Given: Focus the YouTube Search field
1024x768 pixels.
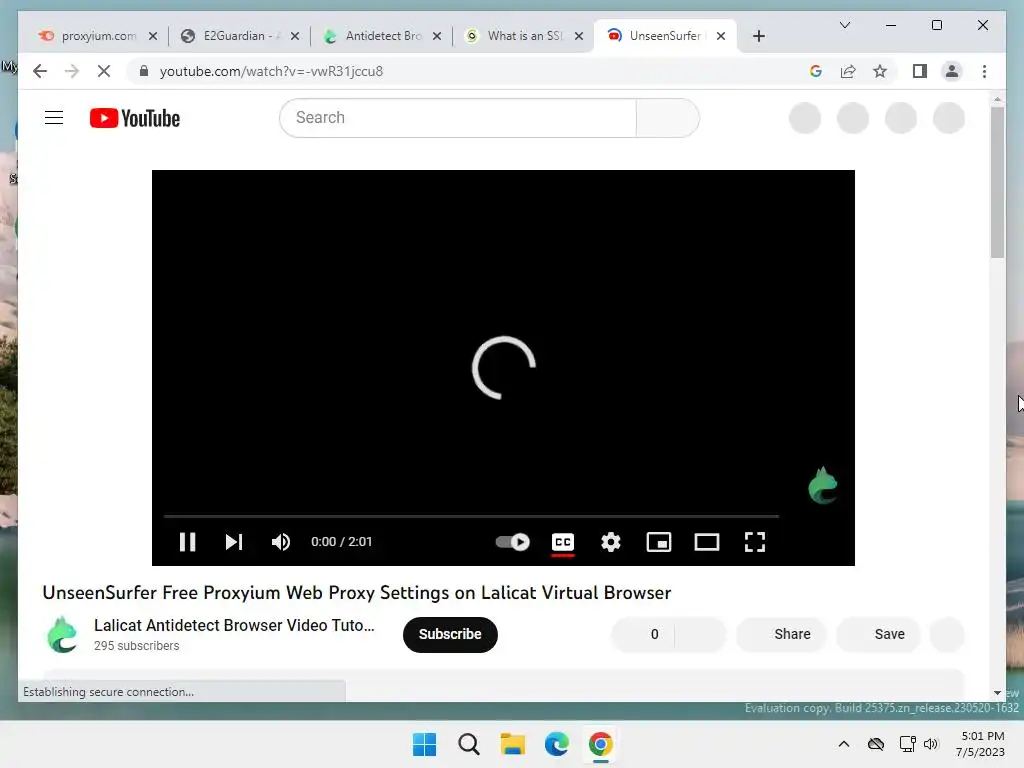Looking at the screenshot, I should 458,118.
